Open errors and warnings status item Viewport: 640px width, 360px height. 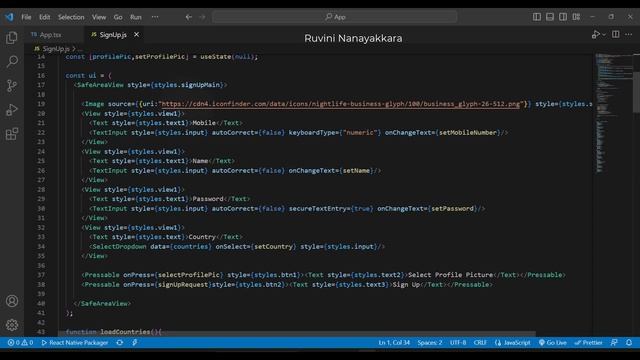[x=20, y=342]
